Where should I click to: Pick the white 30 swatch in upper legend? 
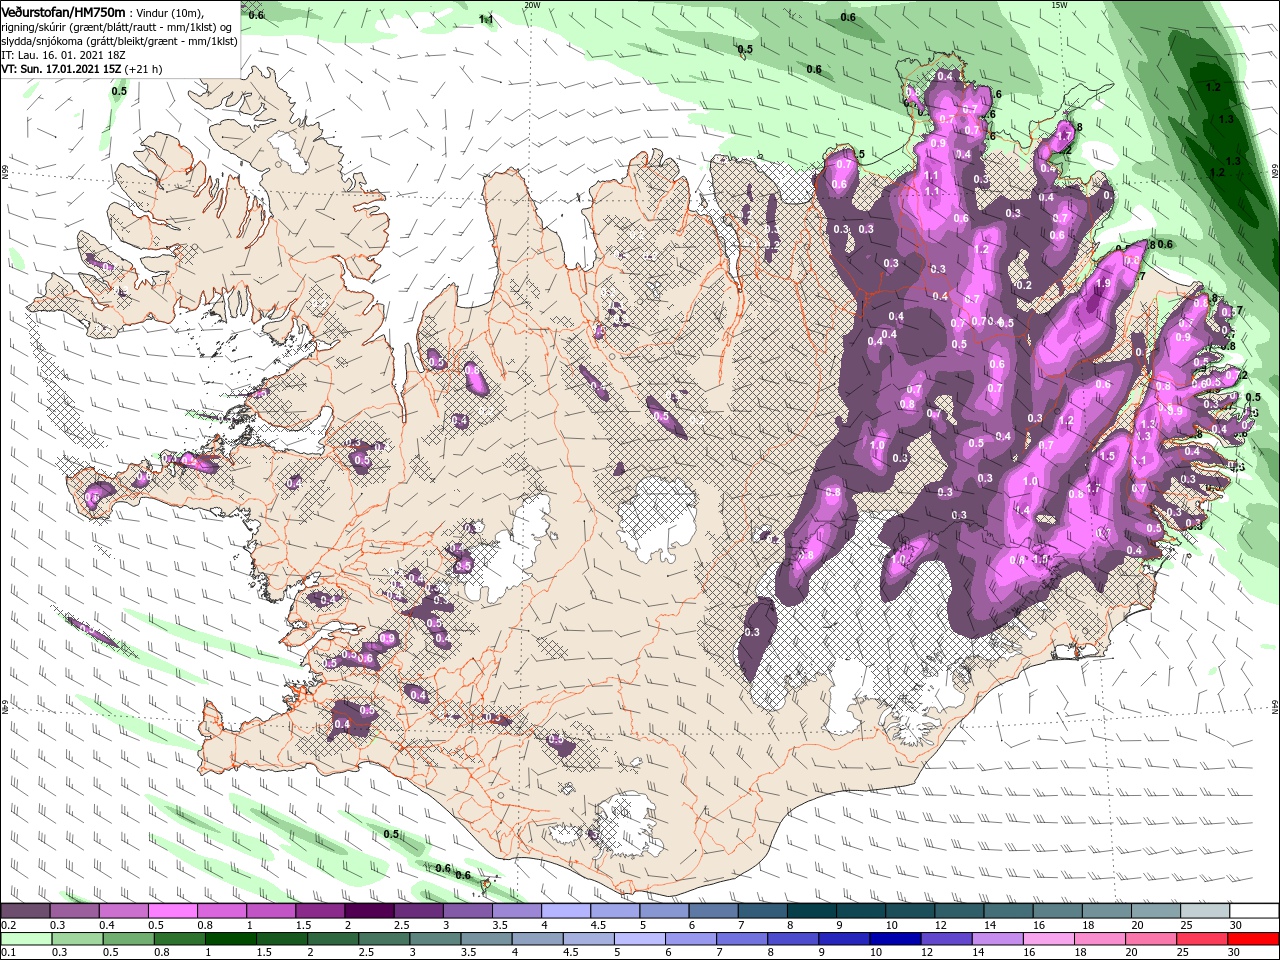pos(1254,911)
